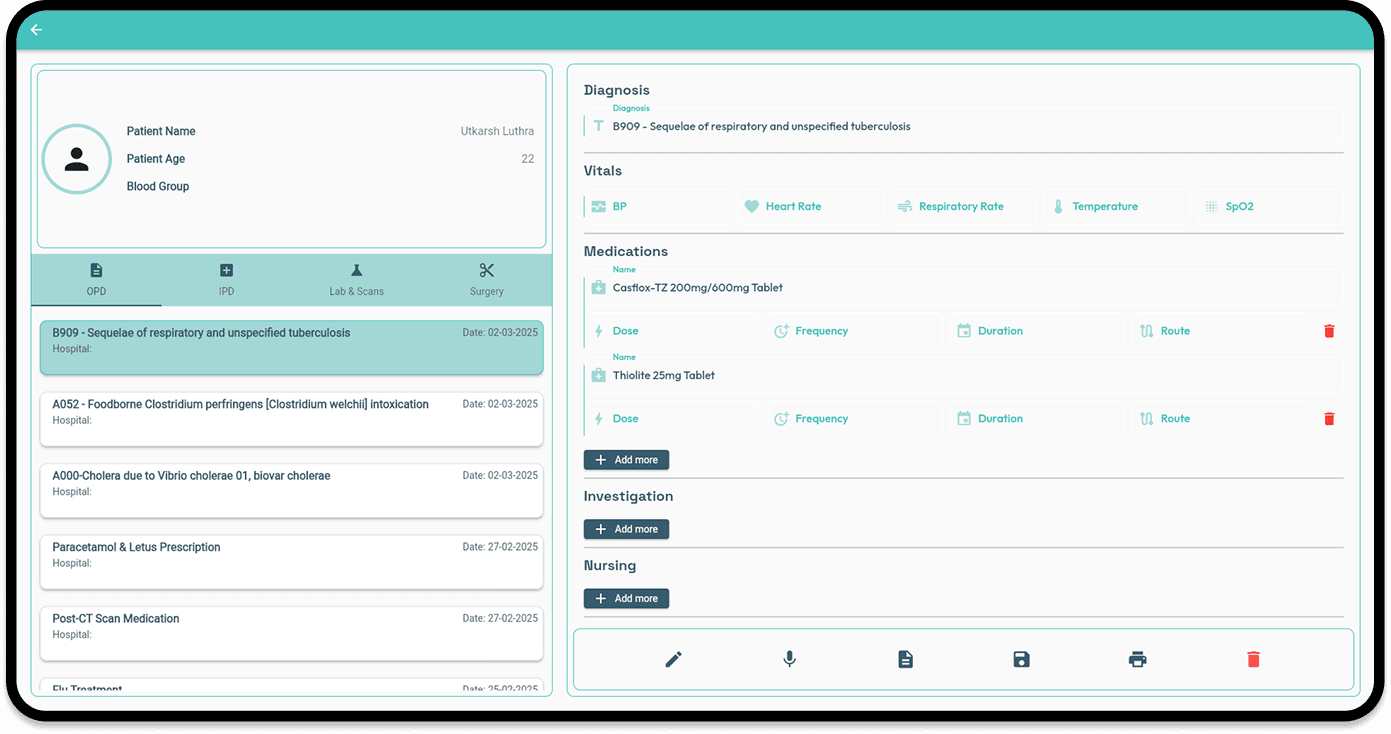
Task: Open the Lab & Scans tab
Action: pyautogui.click(x=356, y=279)
